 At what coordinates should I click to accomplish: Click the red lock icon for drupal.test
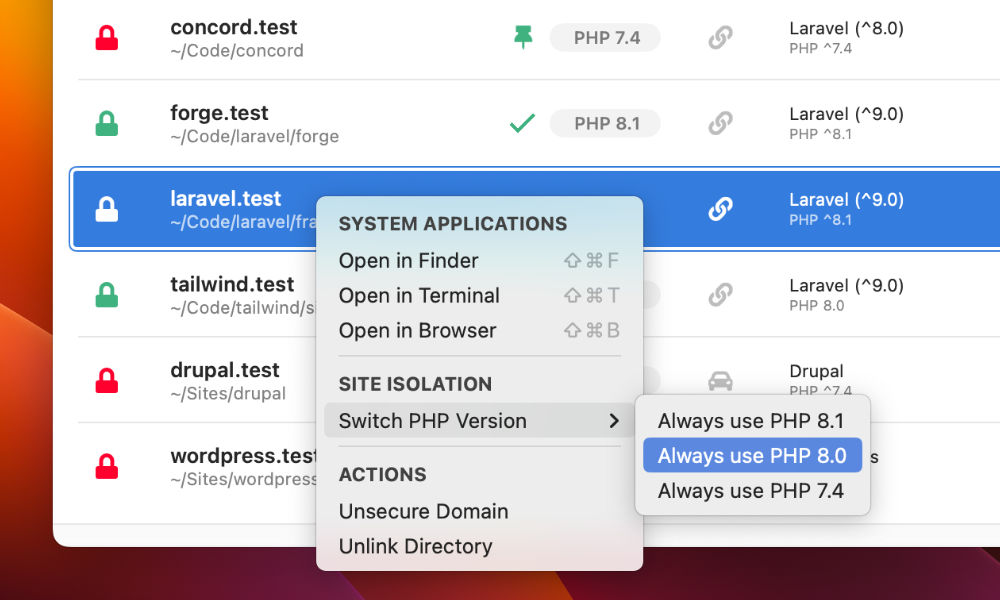click(x=107, y=381)
